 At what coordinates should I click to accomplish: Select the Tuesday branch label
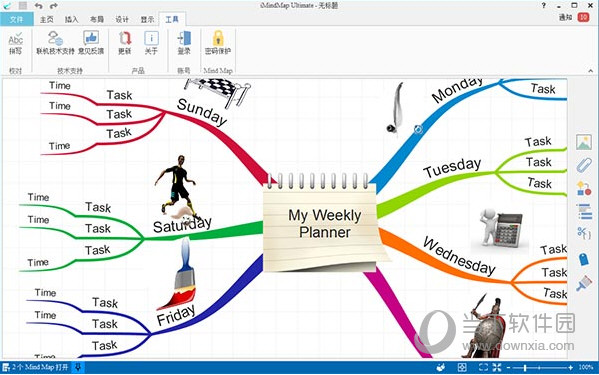[x=452, y=167]
